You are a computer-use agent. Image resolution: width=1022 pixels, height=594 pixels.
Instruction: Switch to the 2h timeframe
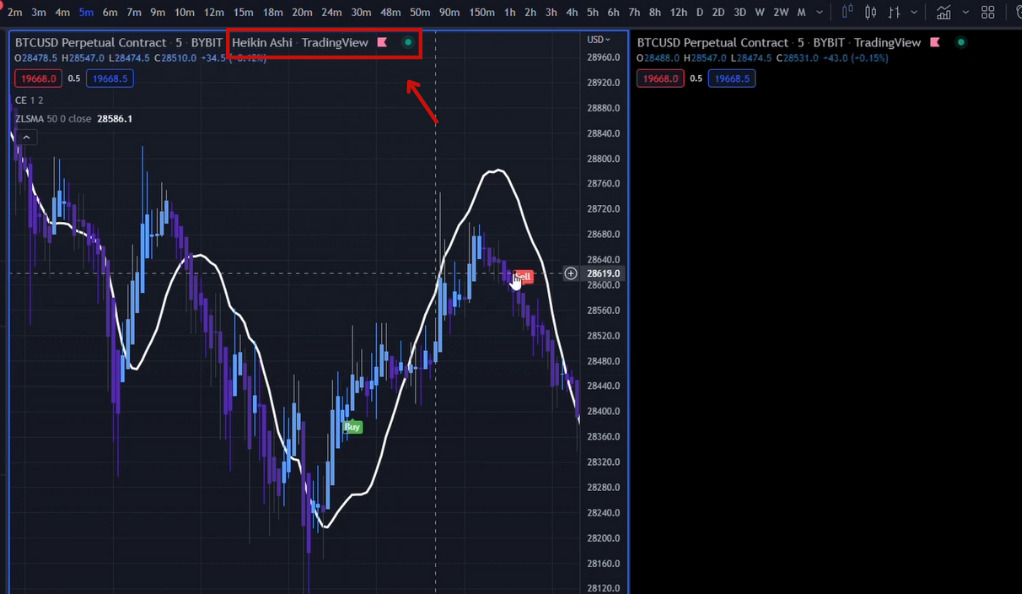tap(531, 12)
